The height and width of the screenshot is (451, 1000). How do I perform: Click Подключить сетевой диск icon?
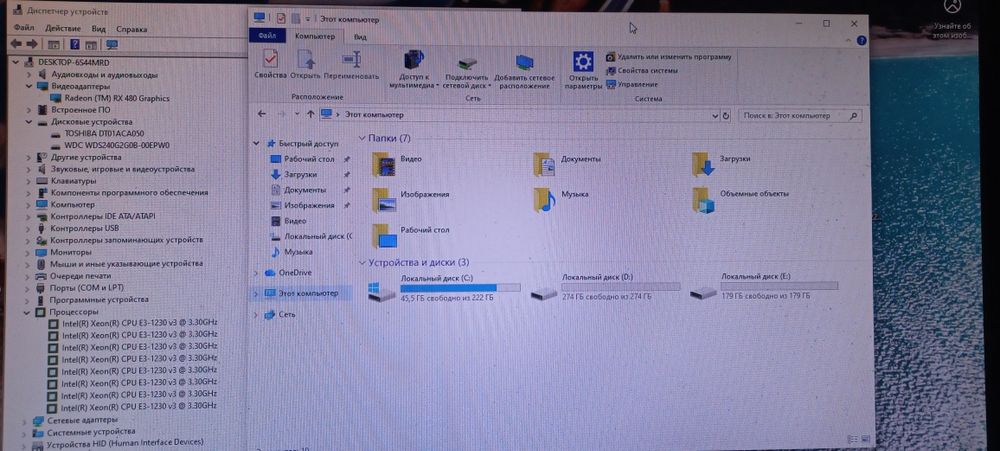[466, 71]
